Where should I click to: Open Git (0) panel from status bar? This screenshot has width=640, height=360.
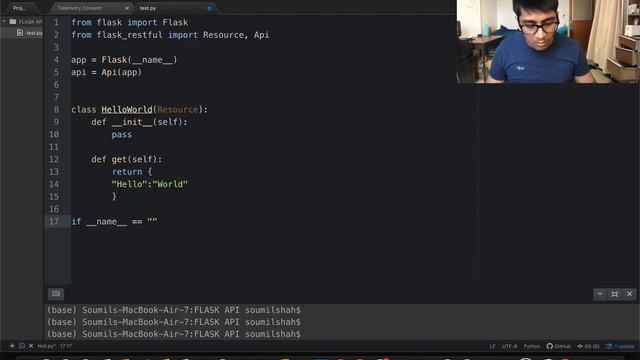tap(588, 346)
